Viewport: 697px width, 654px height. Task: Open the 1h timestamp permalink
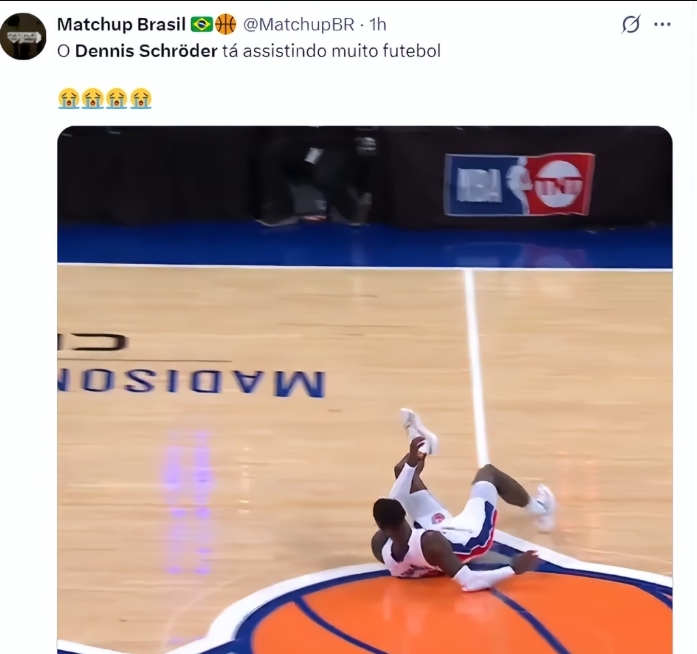[x=378, y=24]
